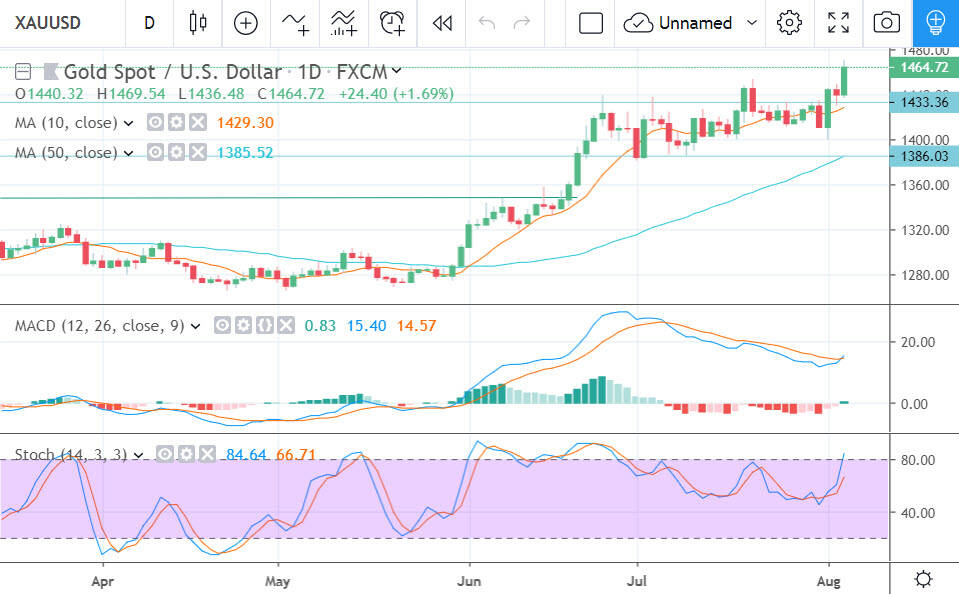This screenshot has width=959, height=594.
Task: Redo the last chart action
Action: click(x=522, y=23)
